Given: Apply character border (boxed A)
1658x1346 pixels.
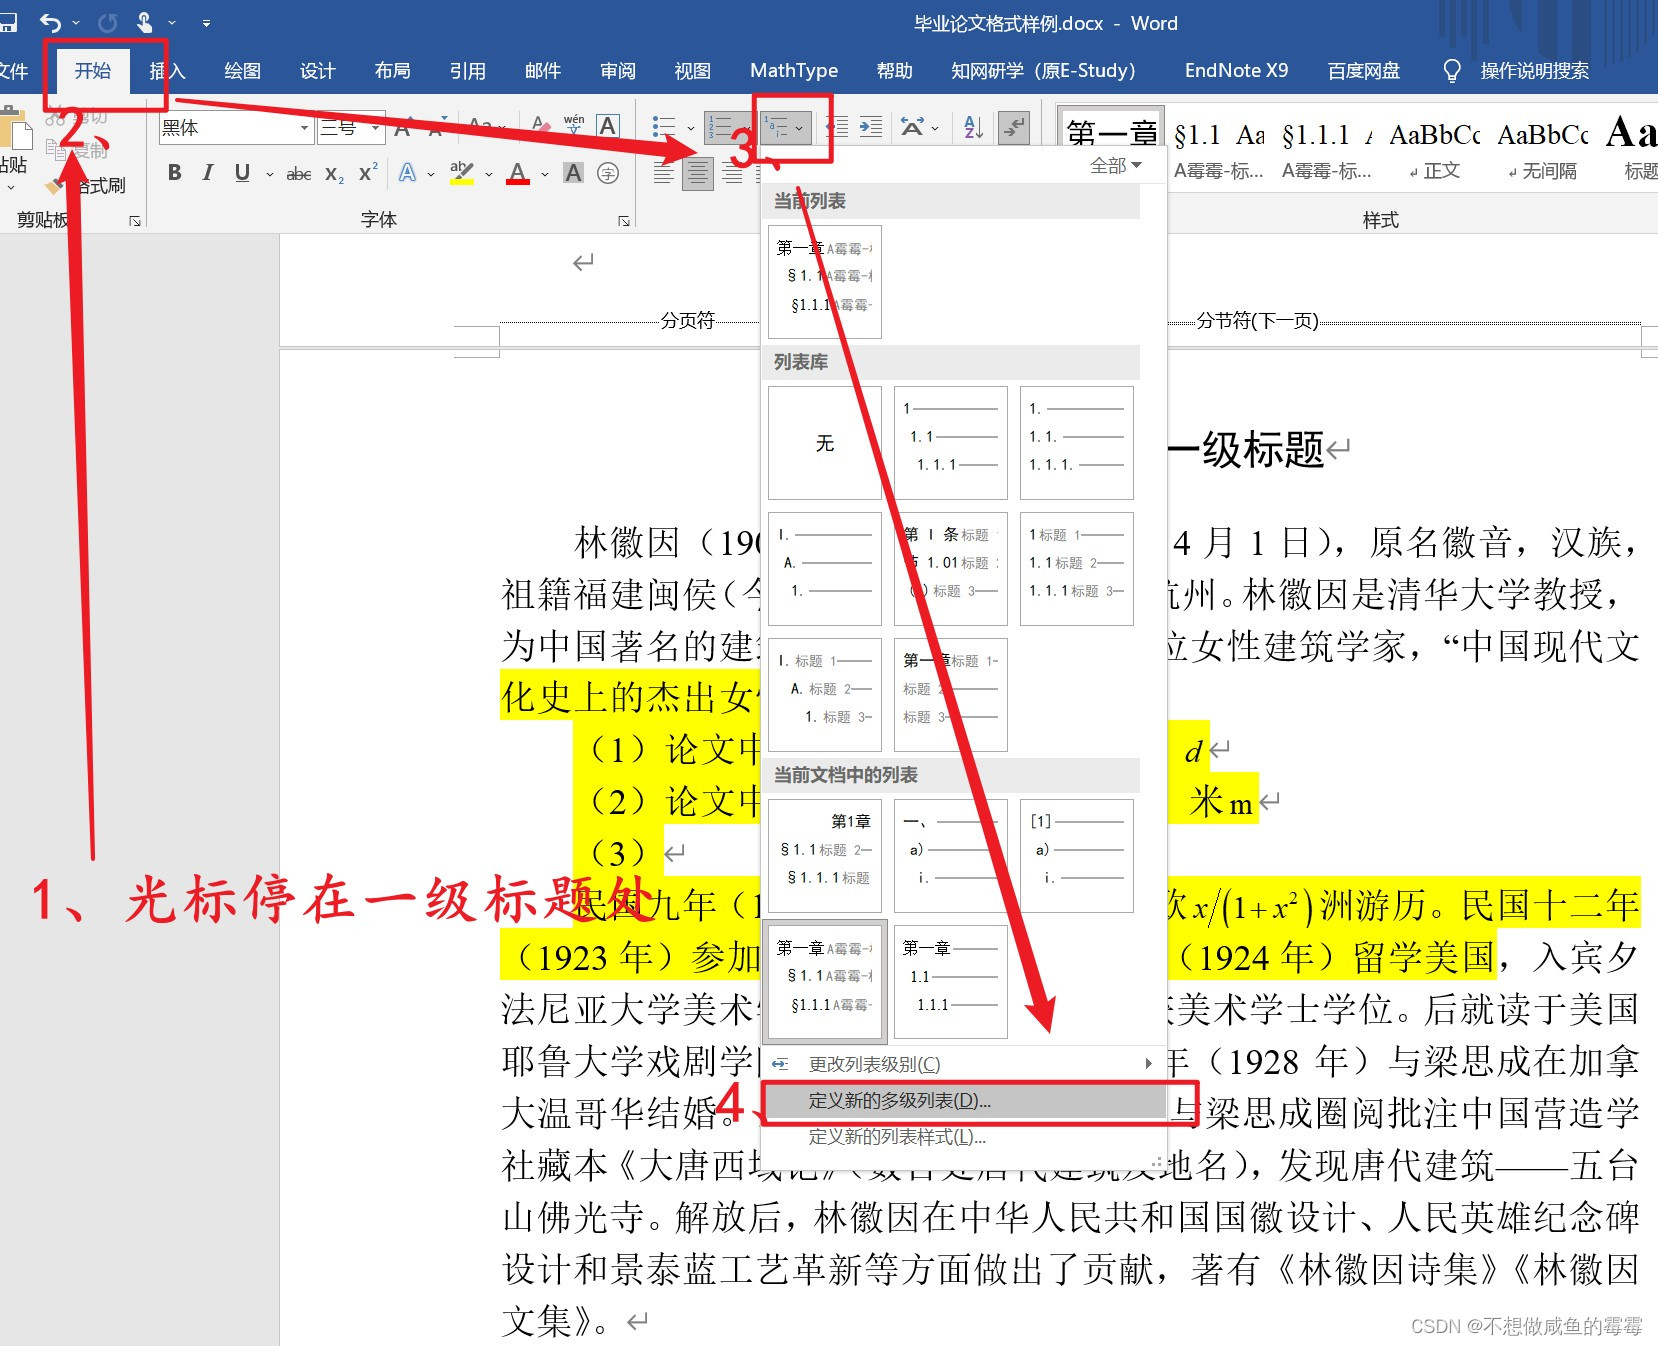Looking at the screenshot, I should tap(607, 126).
